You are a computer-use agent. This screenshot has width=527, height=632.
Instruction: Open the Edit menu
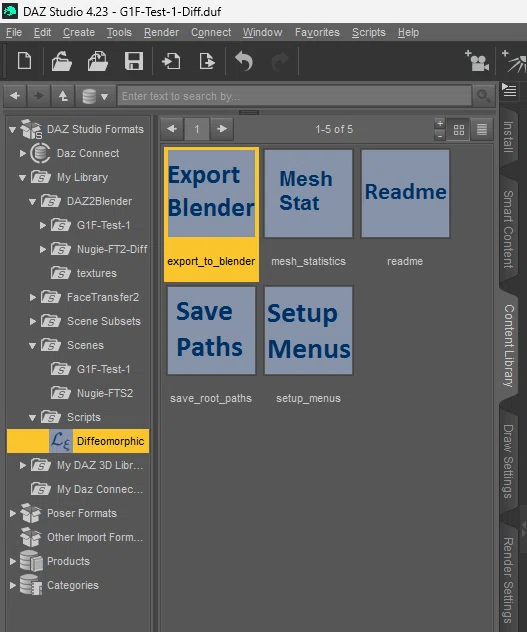(42, 32)
